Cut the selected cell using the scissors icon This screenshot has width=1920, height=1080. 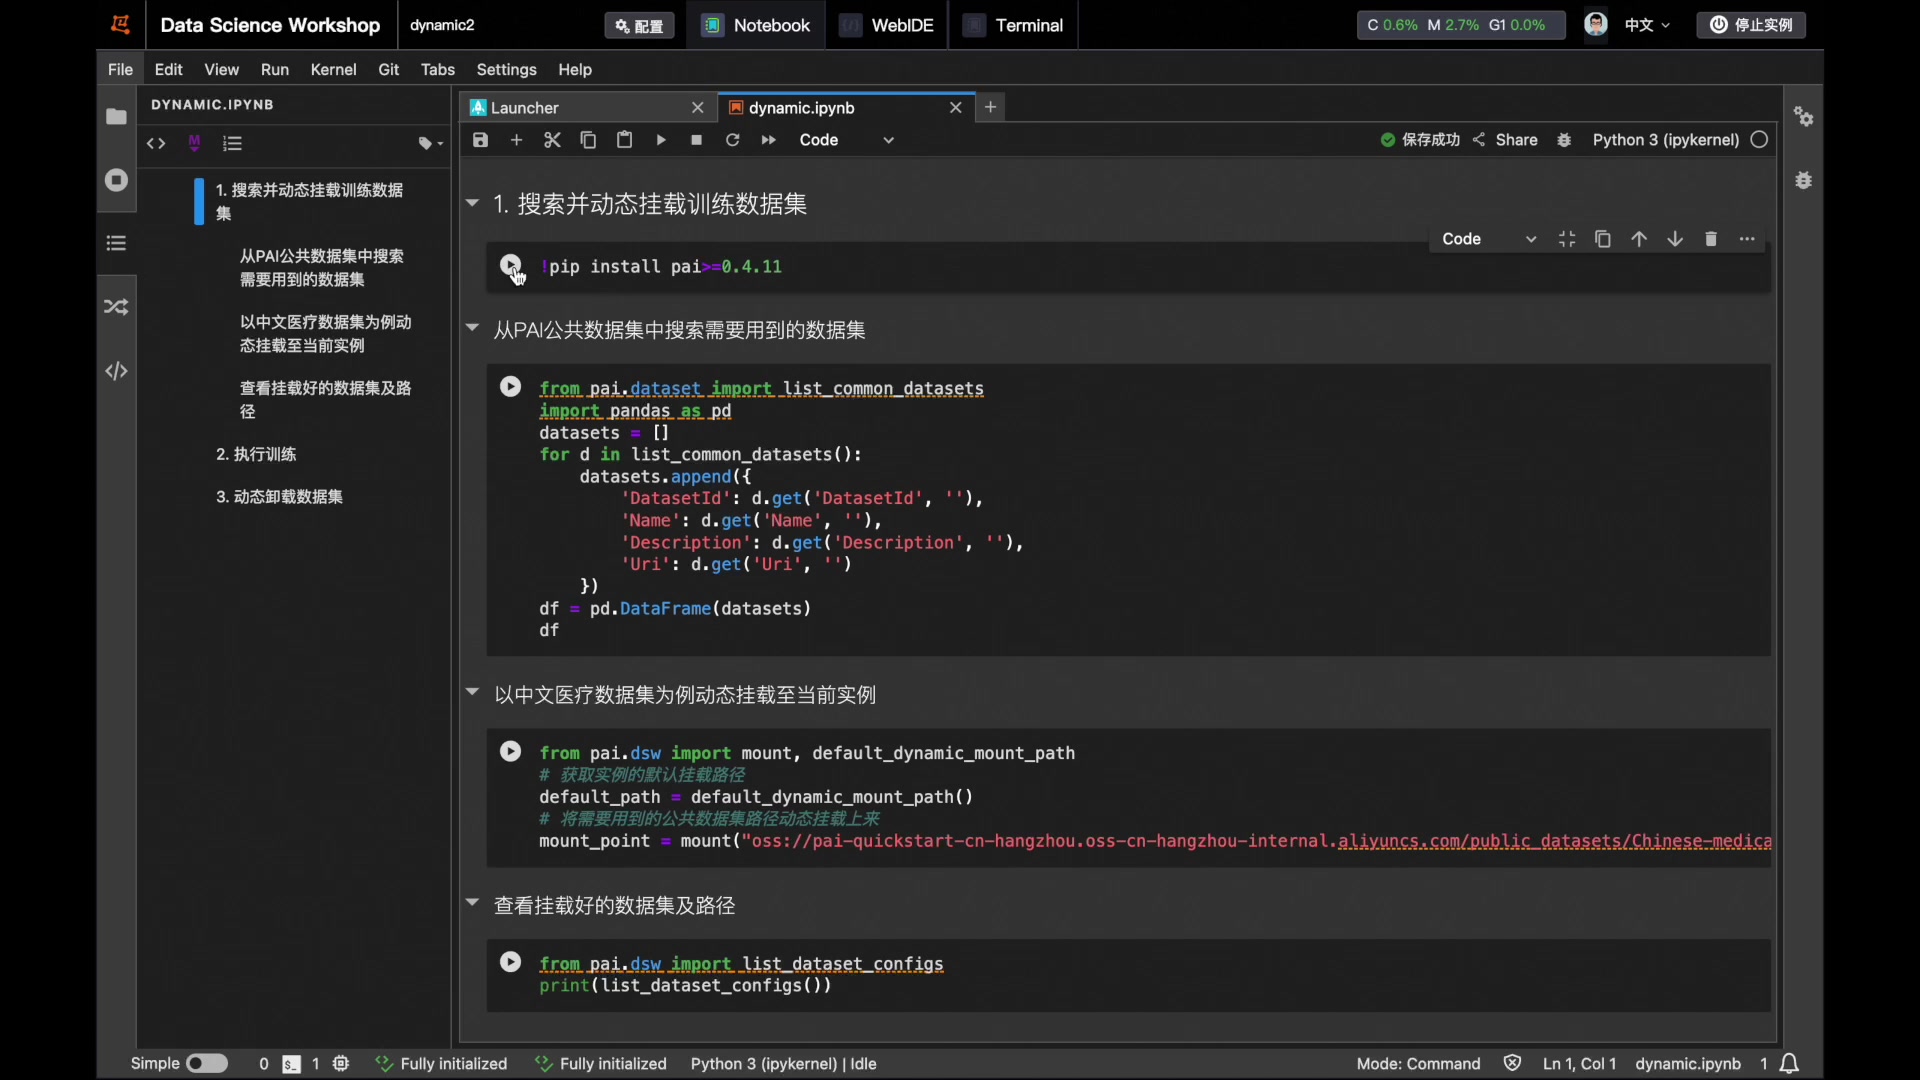(552, 140)
